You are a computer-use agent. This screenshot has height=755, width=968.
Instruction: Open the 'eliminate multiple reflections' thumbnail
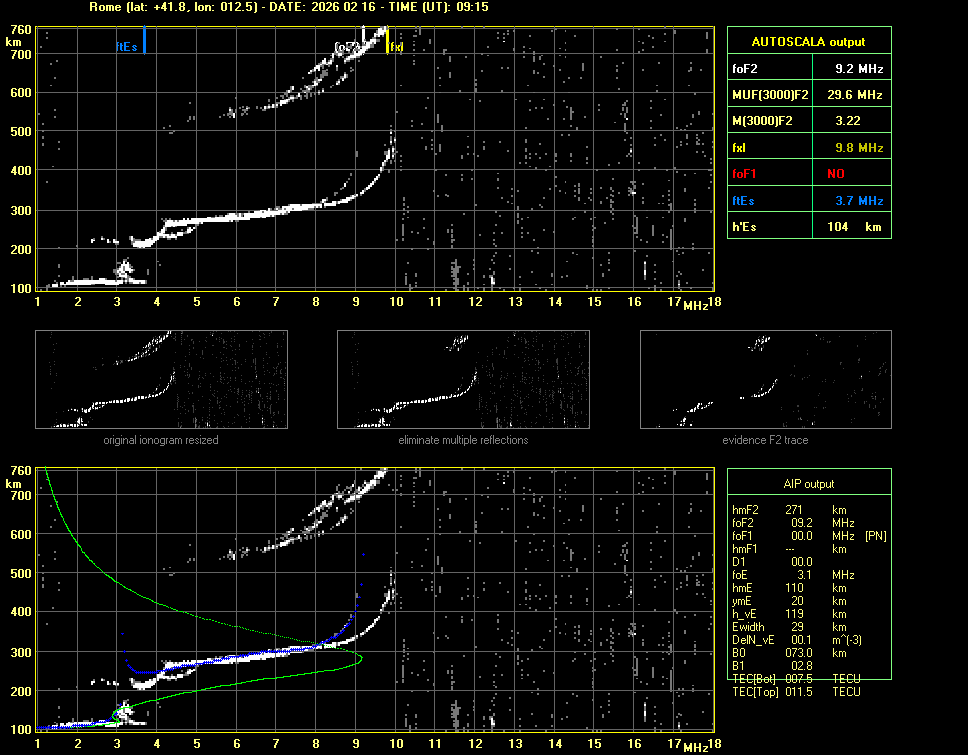pyautogui.click(x=463, y=379)
